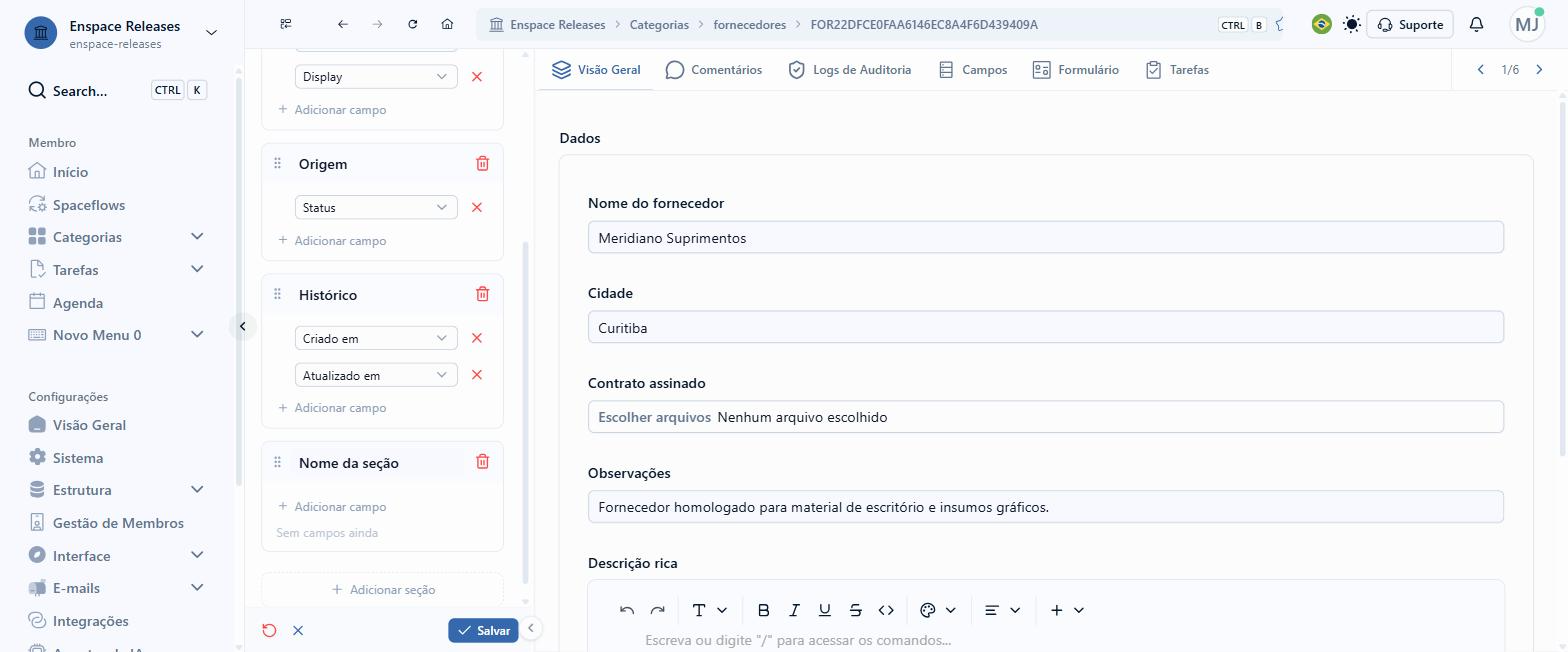Open the Atualizado em field dropdown
The width and height of the screenshot is (1568, 652).
click(x=376, y=375)
